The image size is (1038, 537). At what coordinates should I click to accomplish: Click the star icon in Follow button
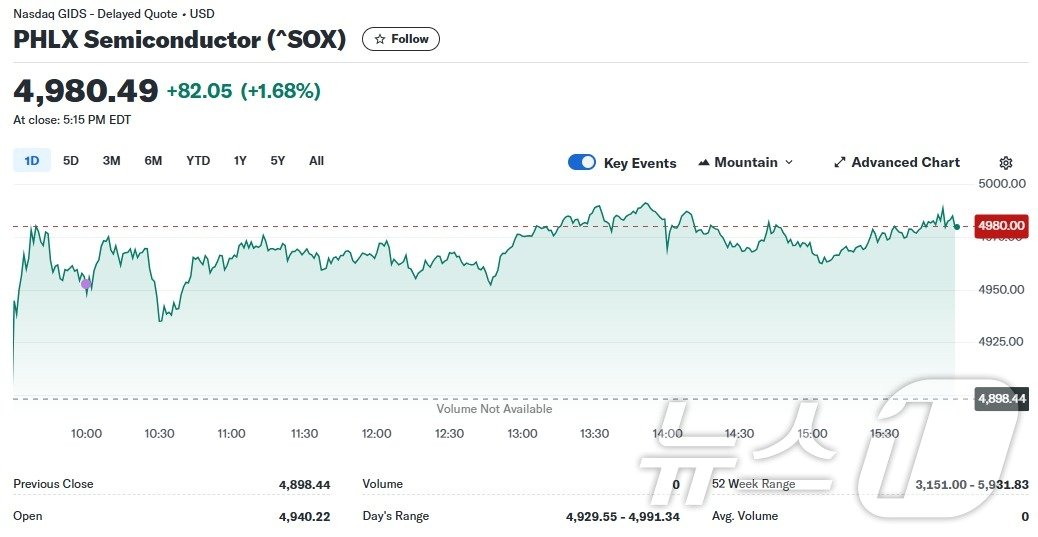380,39
